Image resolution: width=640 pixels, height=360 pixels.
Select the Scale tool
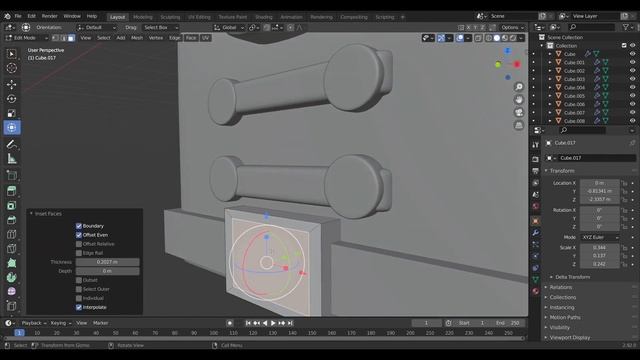(x=11, y=113)
